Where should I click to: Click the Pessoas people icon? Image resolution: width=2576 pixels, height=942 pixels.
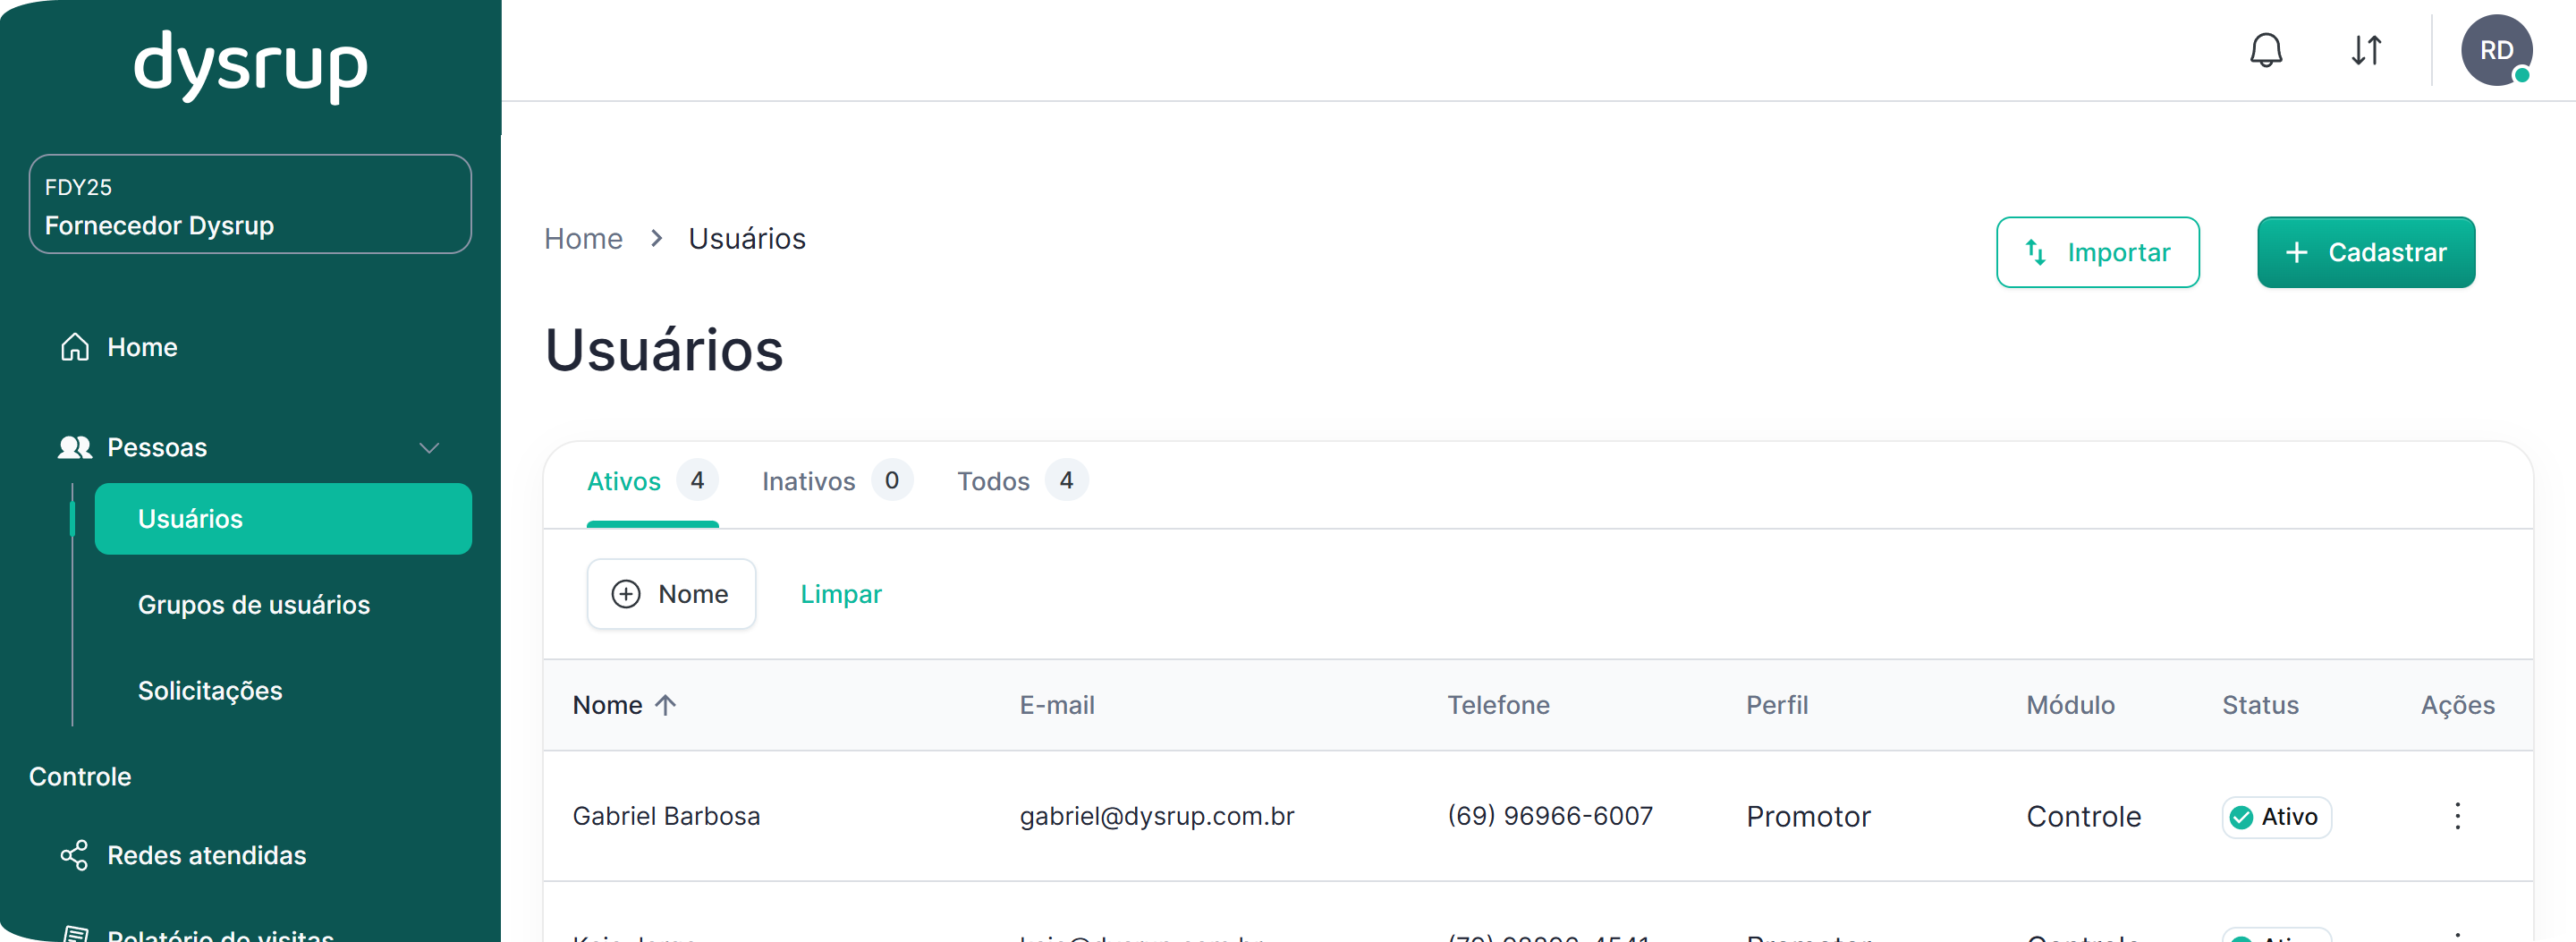click(x=75, y=447)
